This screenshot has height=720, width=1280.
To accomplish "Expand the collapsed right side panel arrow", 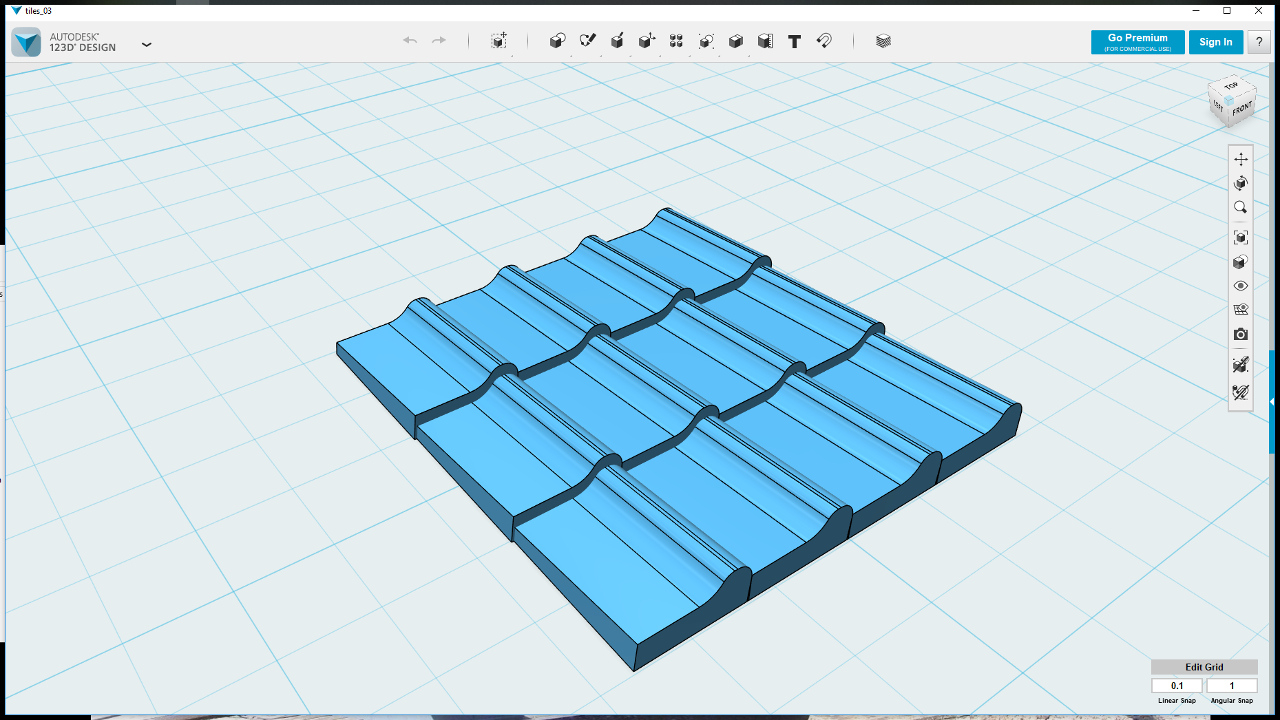I will tap(1273, 402).
